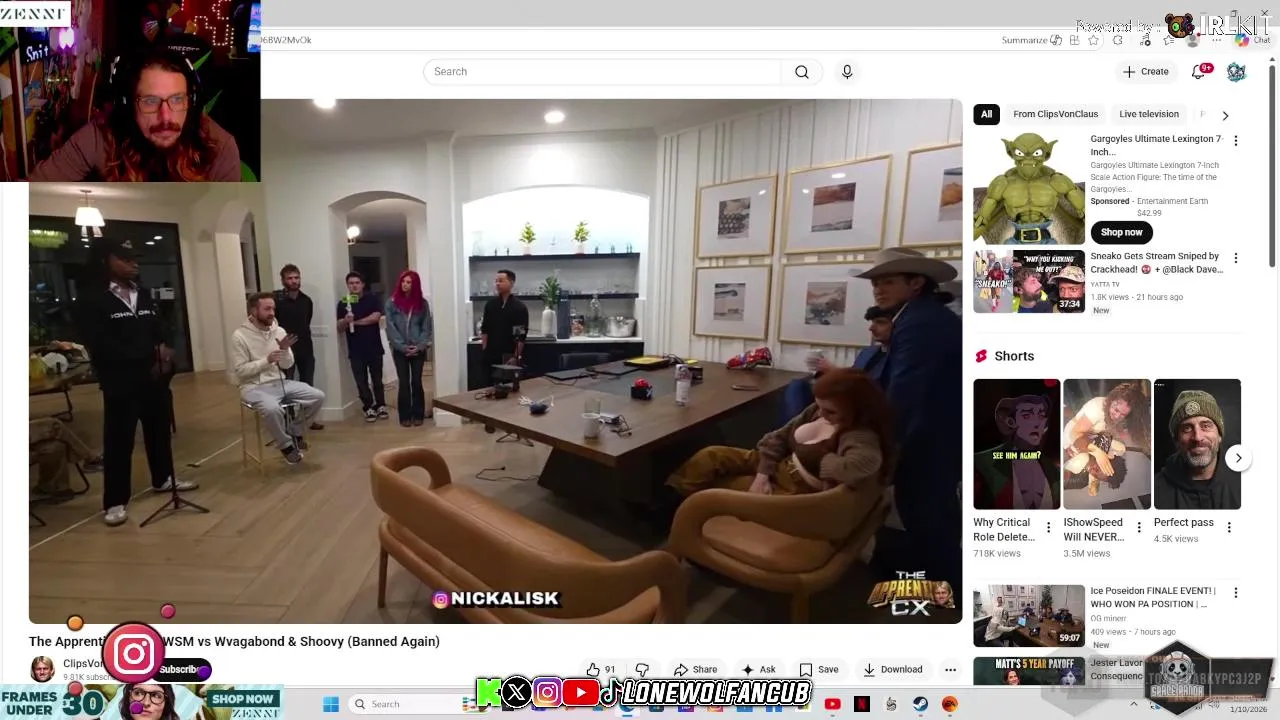Open the Ice Poseidon FINALE EVENT thumbnail

click(1028, 615)
